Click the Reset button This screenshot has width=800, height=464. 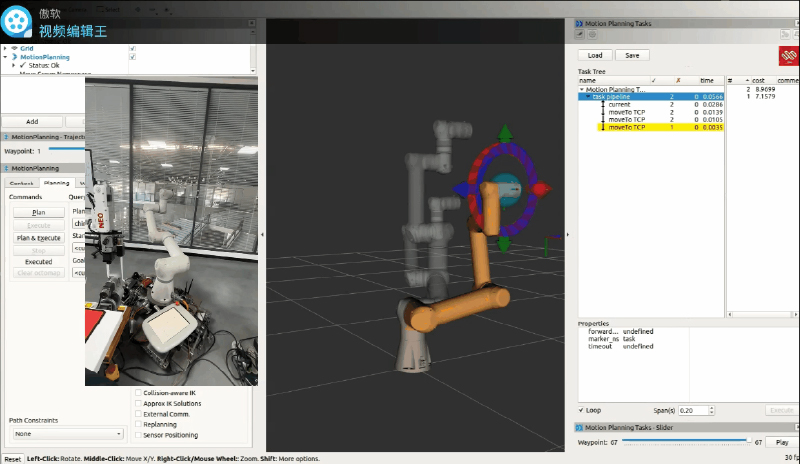(x=13, y=459)
